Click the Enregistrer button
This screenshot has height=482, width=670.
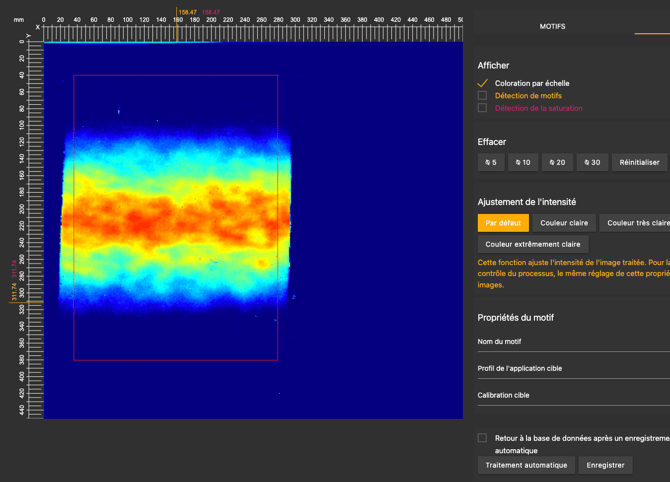605,465
